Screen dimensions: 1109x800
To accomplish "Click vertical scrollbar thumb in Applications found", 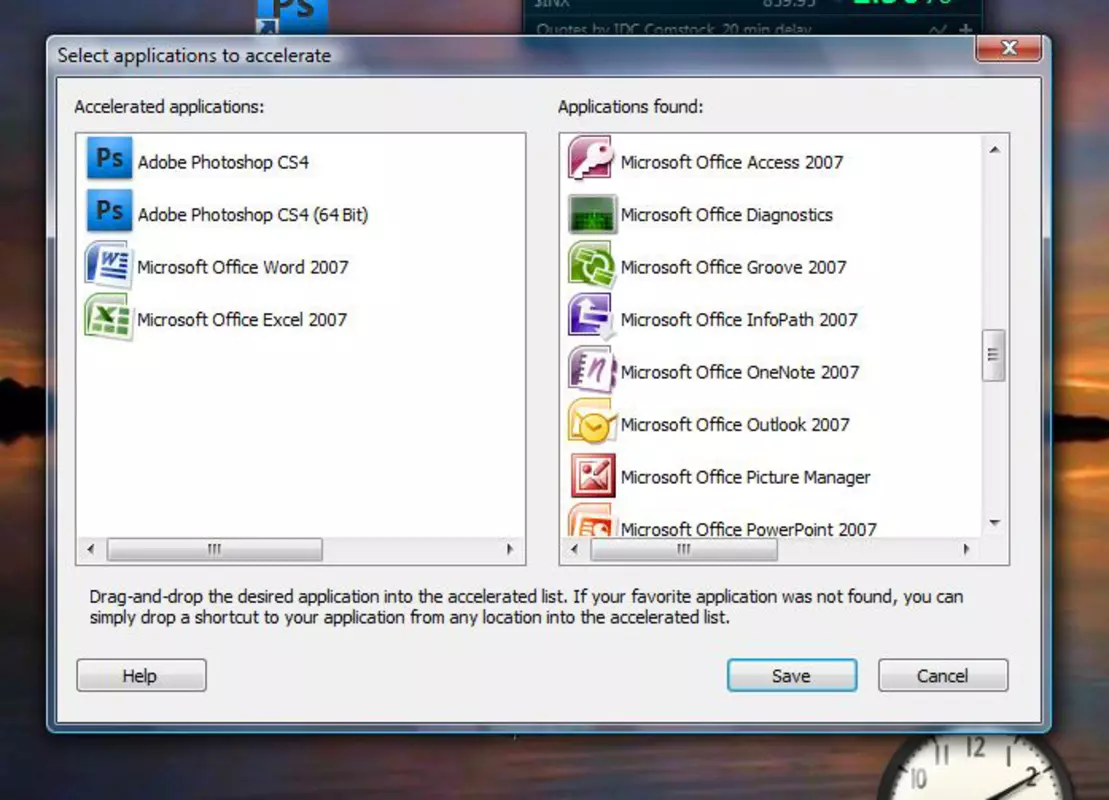I will [x=994, y=355].
